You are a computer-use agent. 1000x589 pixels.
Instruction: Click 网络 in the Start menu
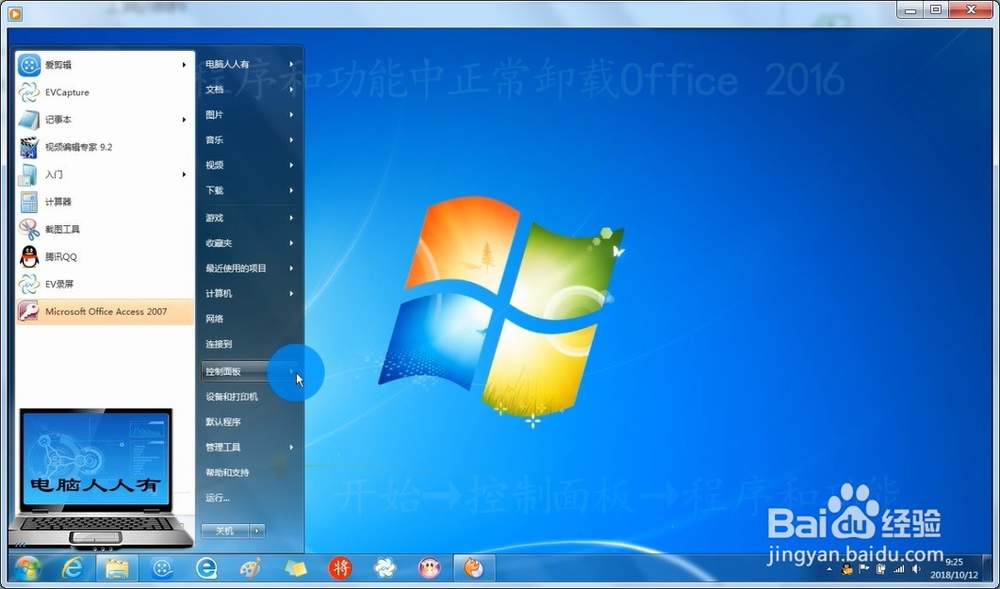[250, 319]
